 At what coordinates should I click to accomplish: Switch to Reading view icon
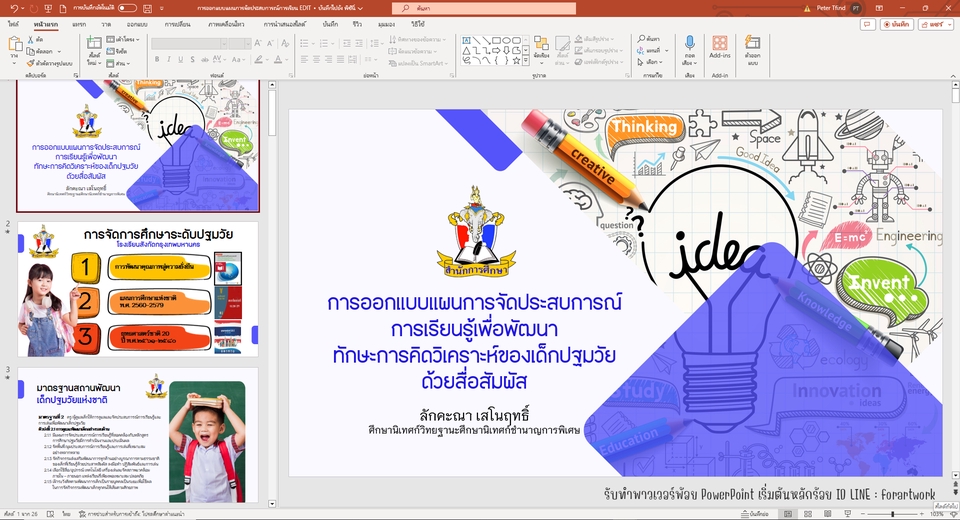(827, 514)
